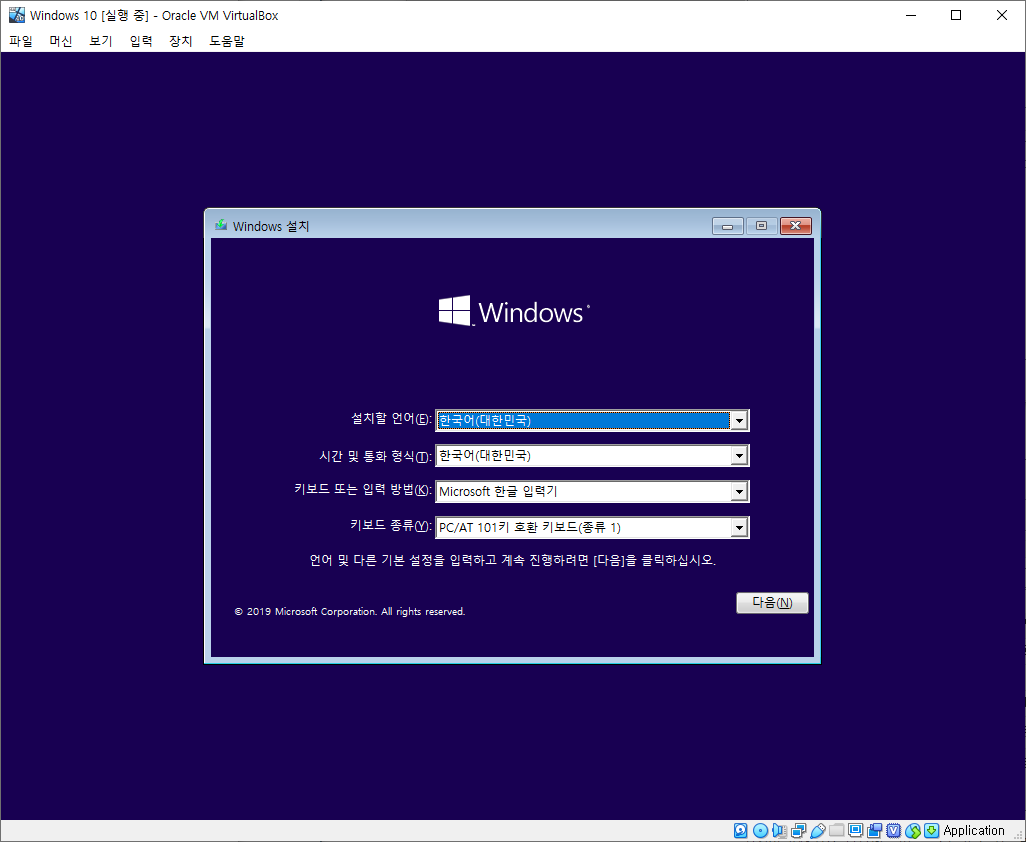Click the shared folders status icon
Image resolution: width=1026 pixels, height=842 pixels.
836,831
